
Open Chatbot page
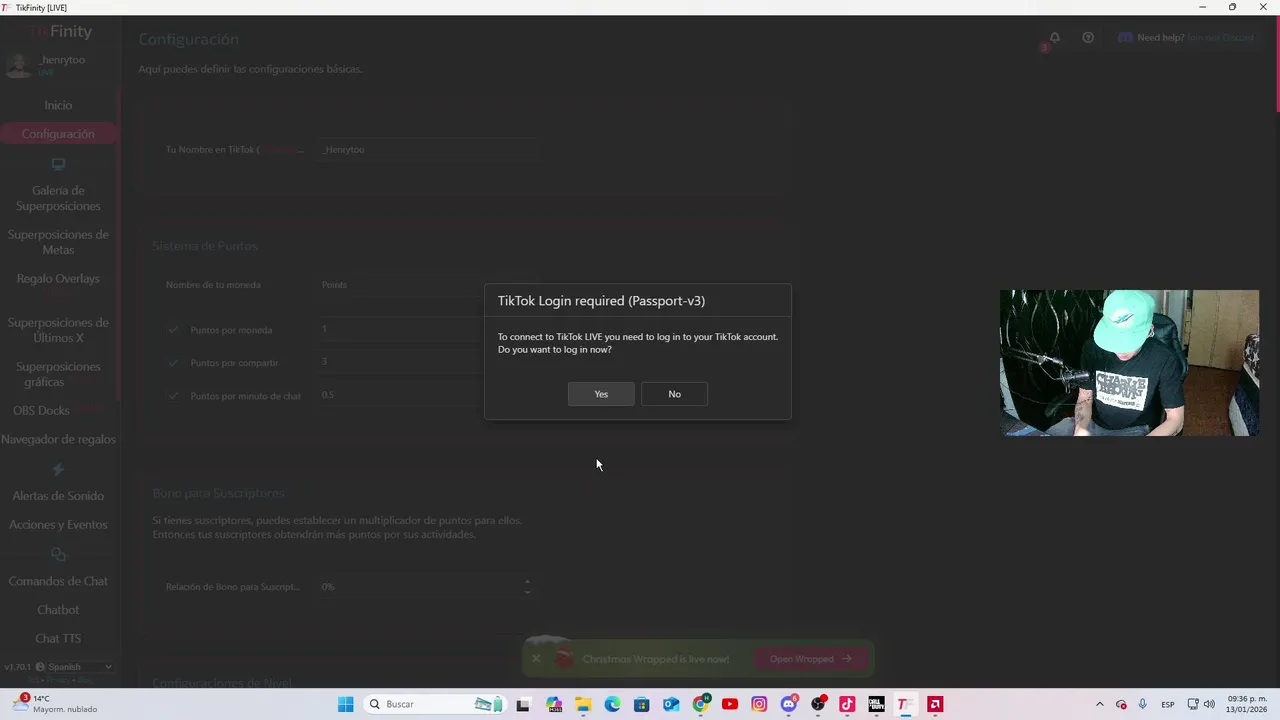58,610
